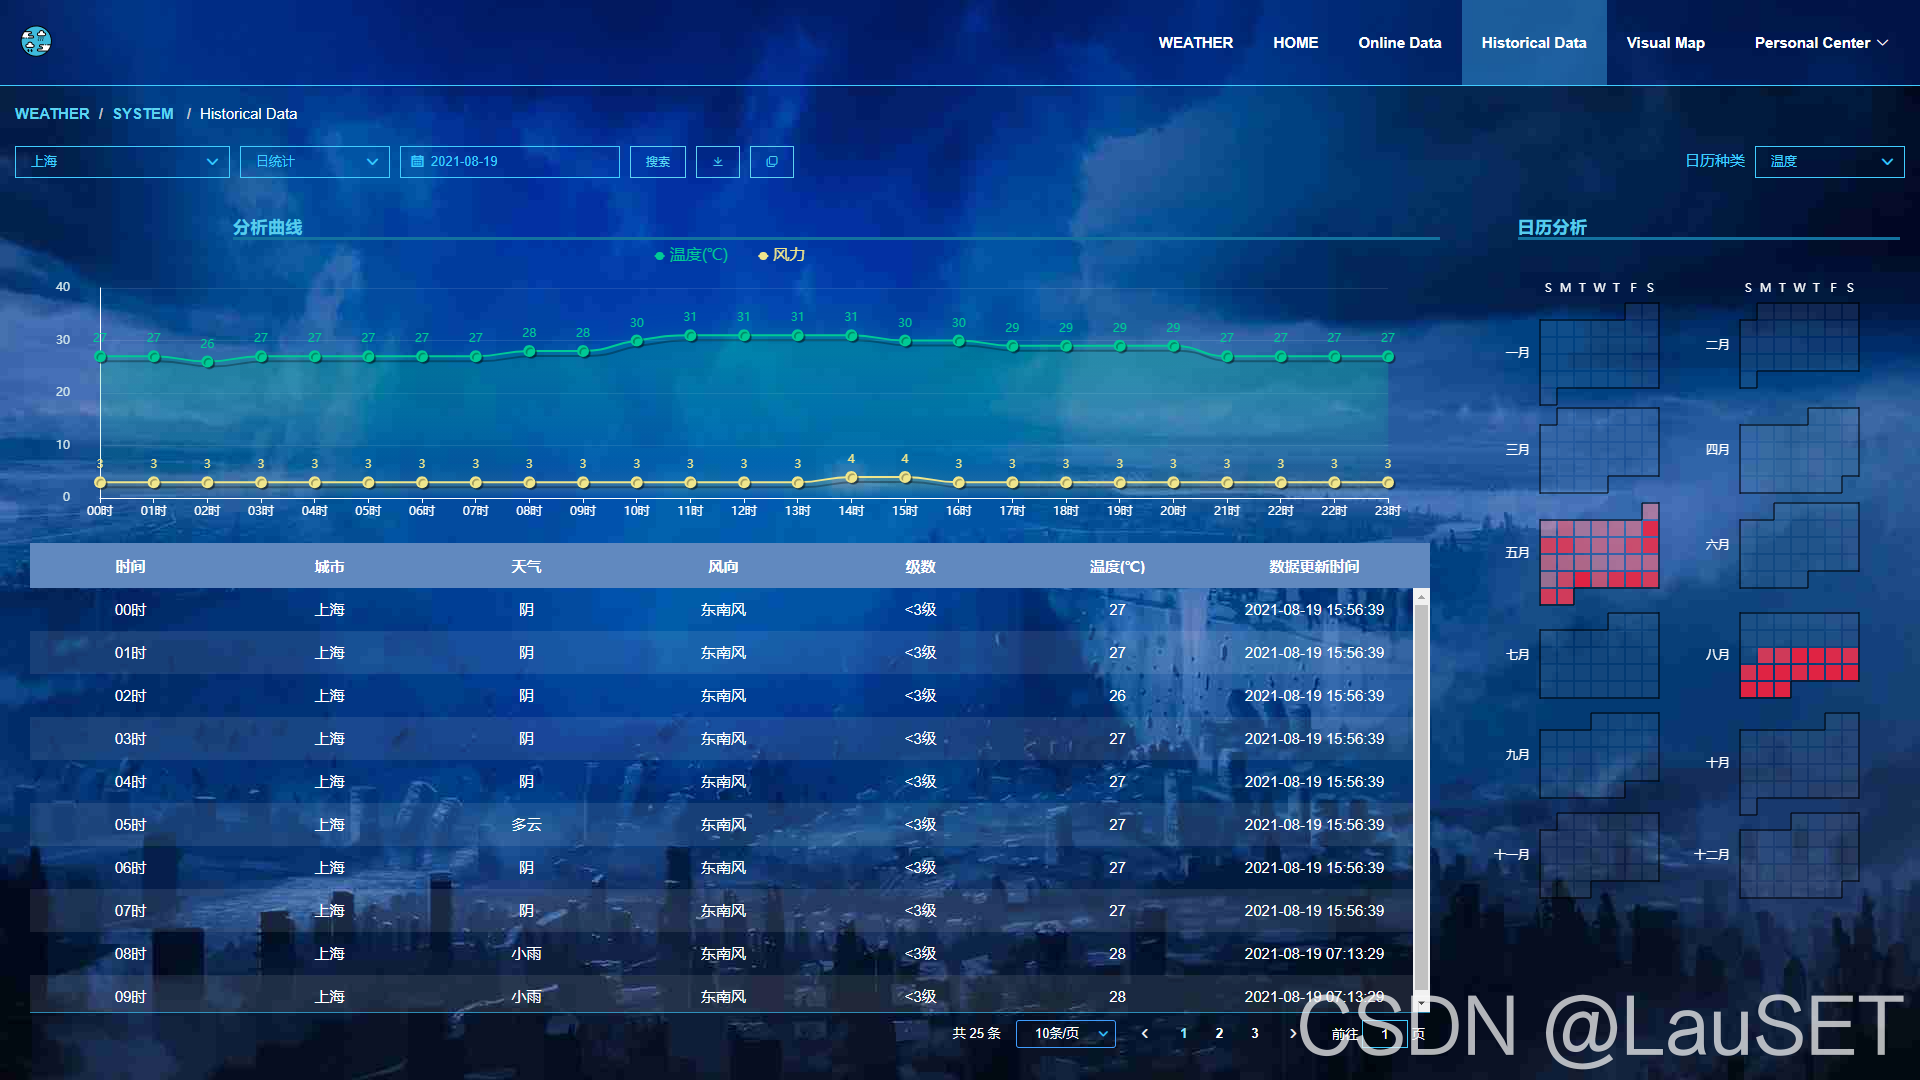The height and width of the screenshot is (1080, 1920).
Task: Click the 温度(℃) column header
Action: coord(1117,567)
